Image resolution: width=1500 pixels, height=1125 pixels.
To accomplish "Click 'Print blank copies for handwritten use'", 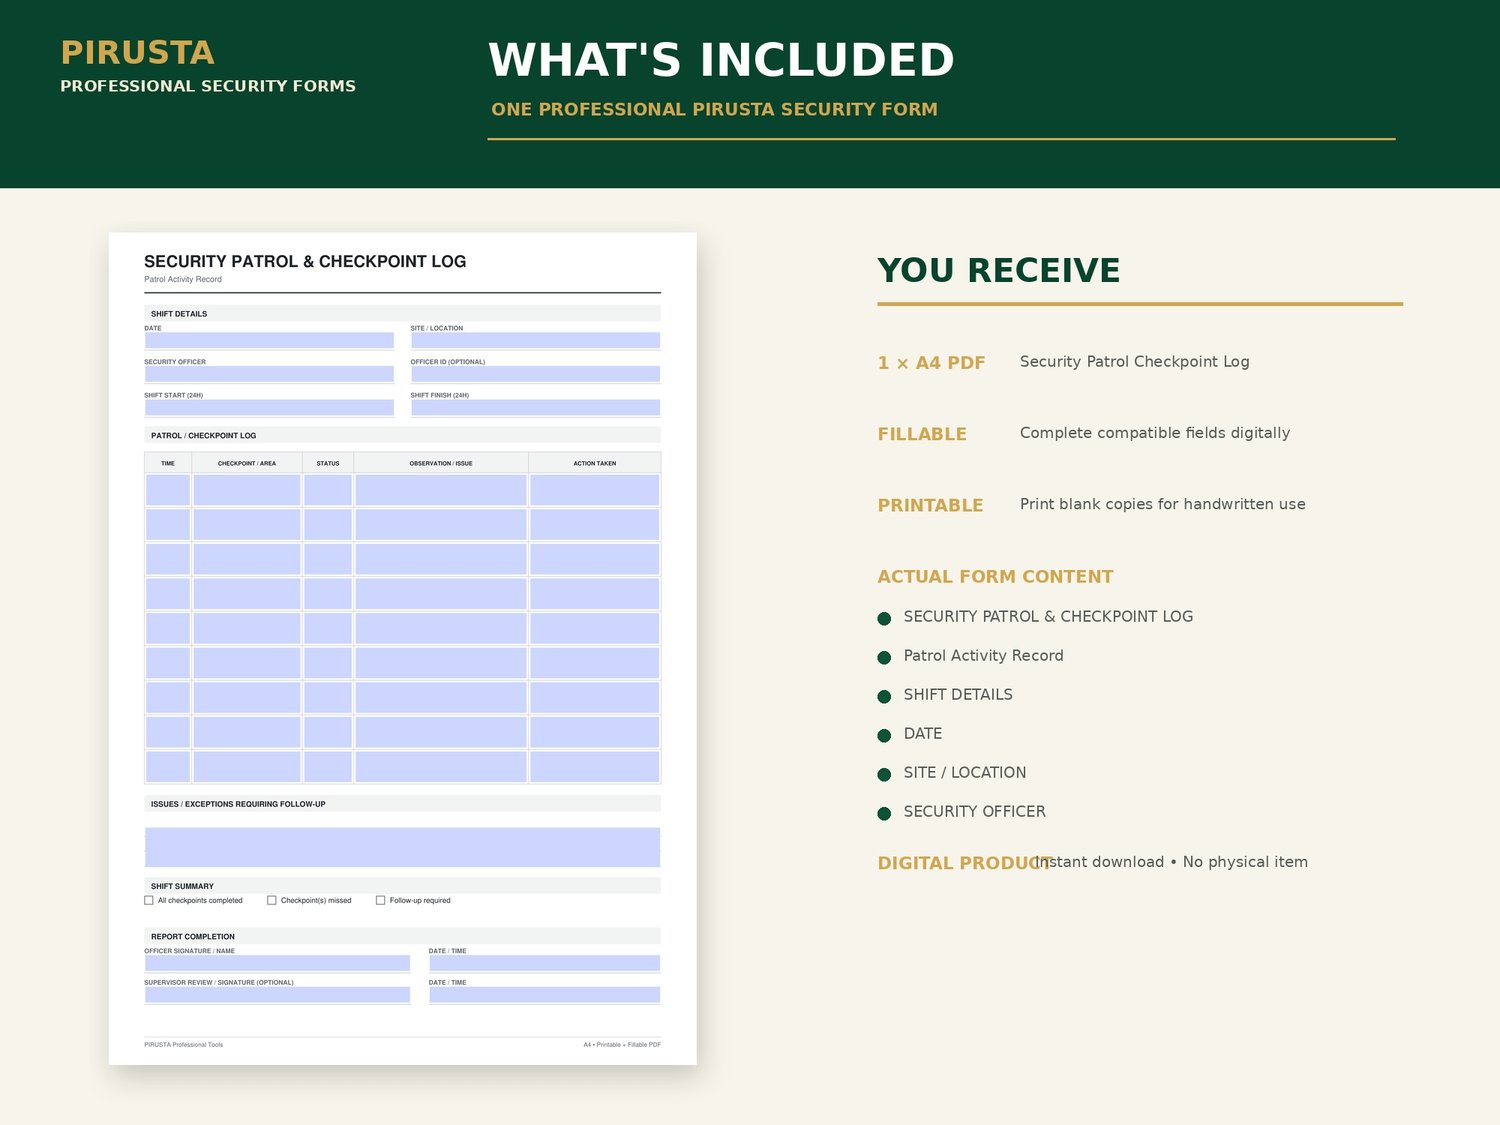I will 1163,504.
